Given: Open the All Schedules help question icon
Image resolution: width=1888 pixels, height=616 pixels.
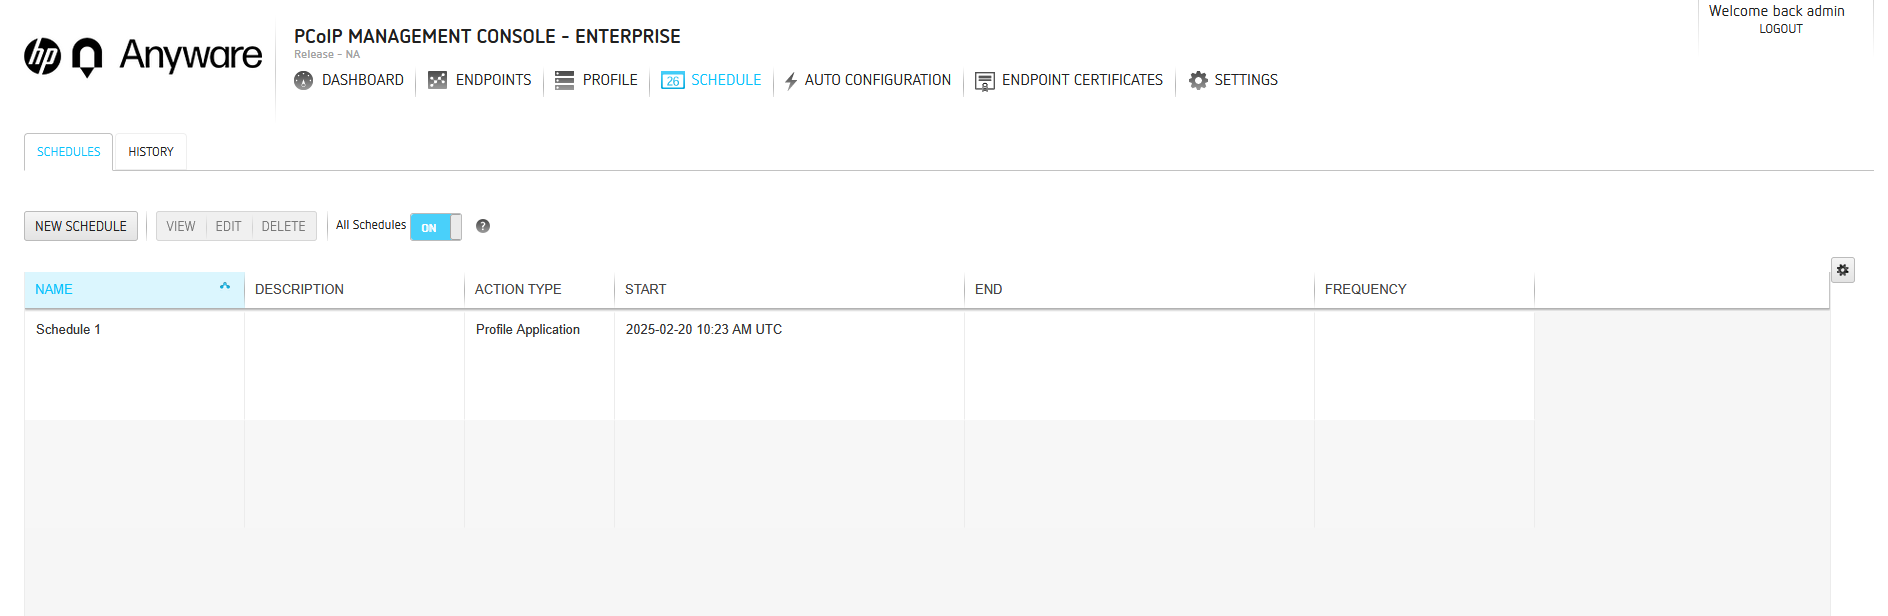Looking at the screenshot, I should (483, 226).
